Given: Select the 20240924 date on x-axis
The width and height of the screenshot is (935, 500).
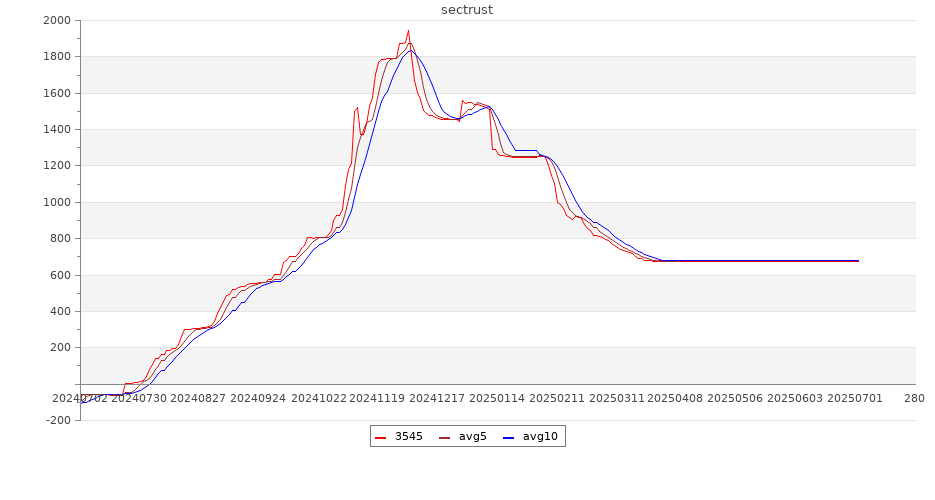Looking at the screenshot, I should [258, 398].
